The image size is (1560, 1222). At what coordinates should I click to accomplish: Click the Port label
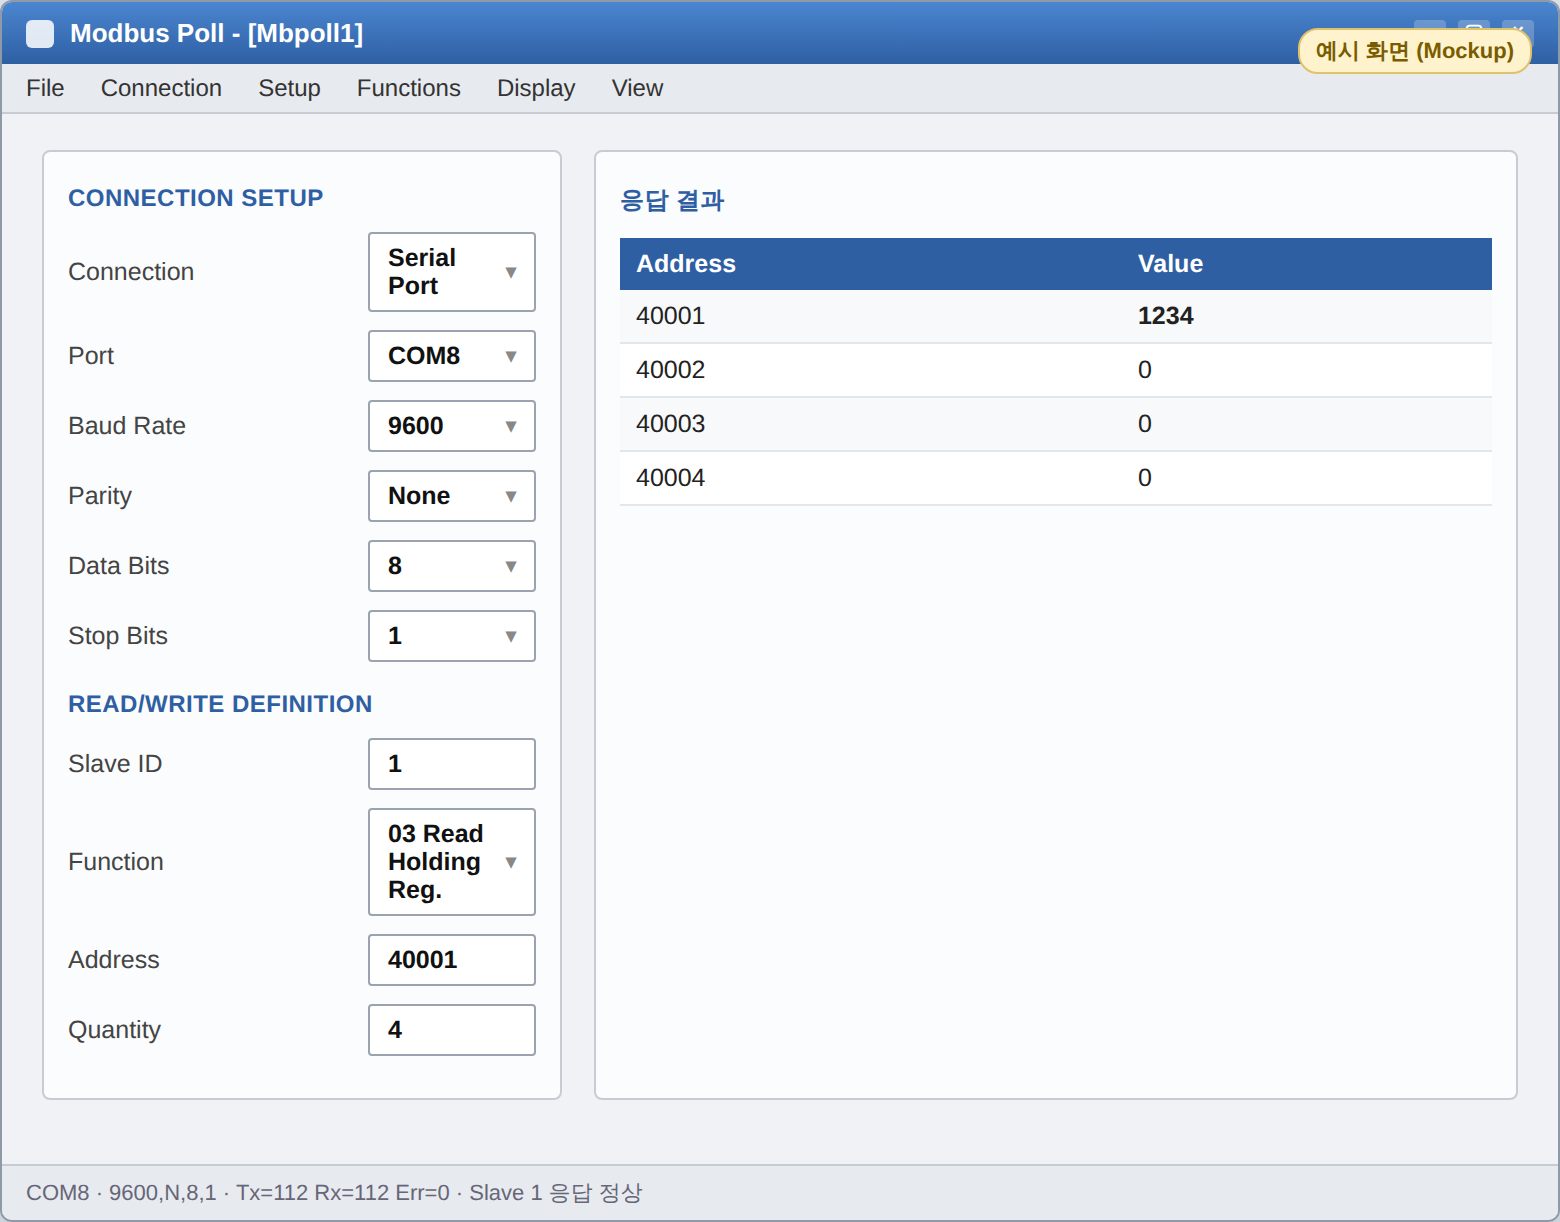[x=91, y=356]
